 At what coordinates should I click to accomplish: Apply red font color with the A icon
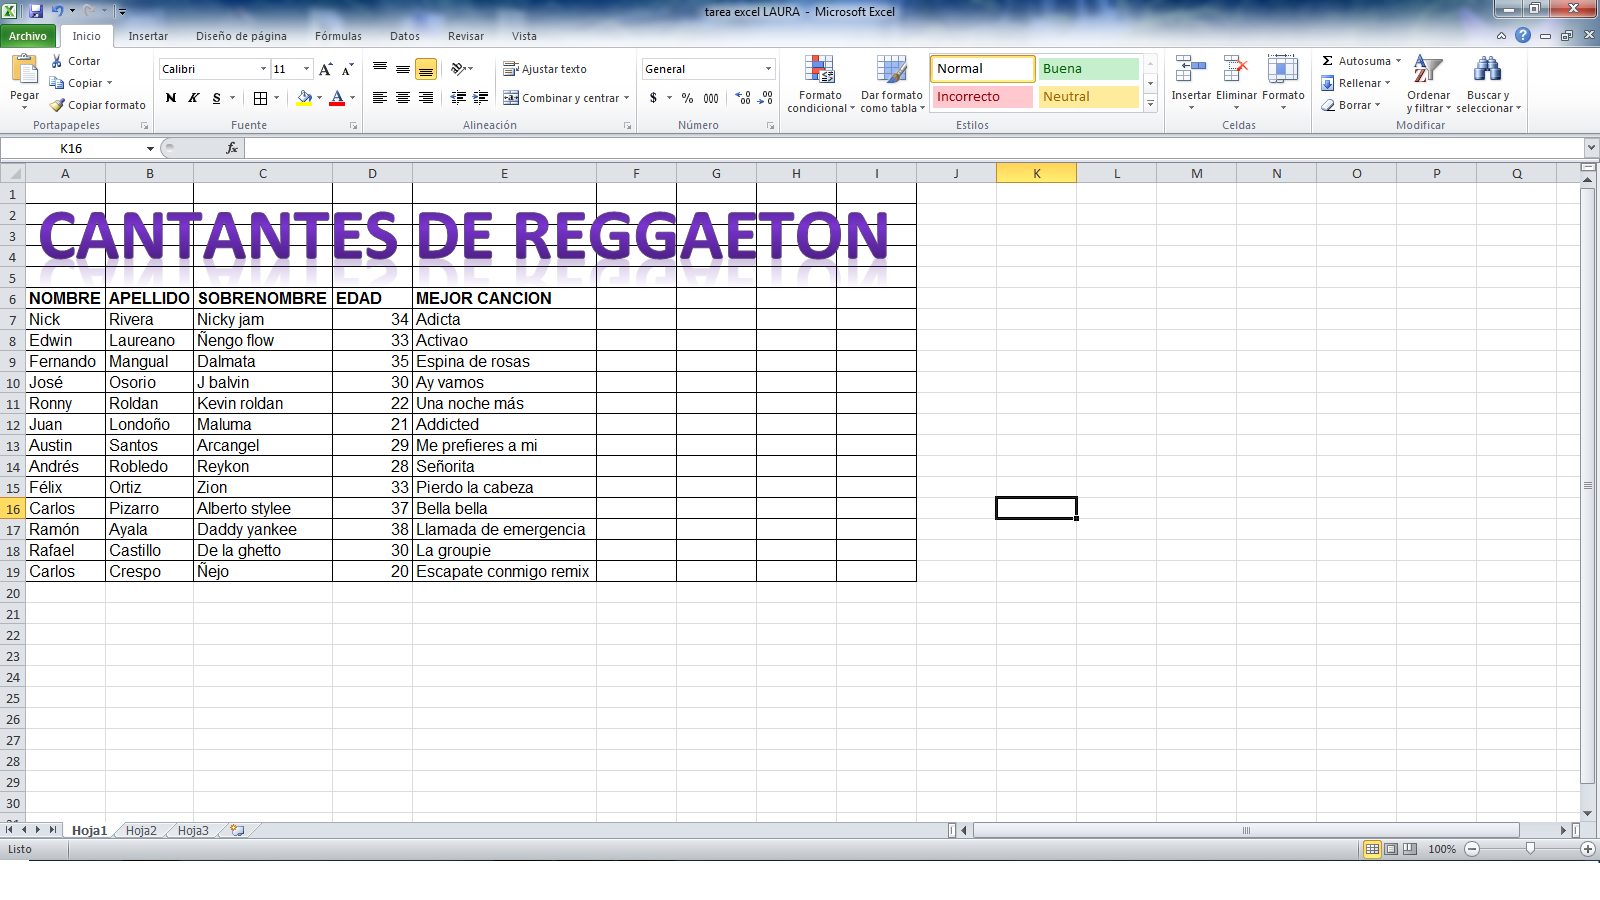tap(337, 98)
